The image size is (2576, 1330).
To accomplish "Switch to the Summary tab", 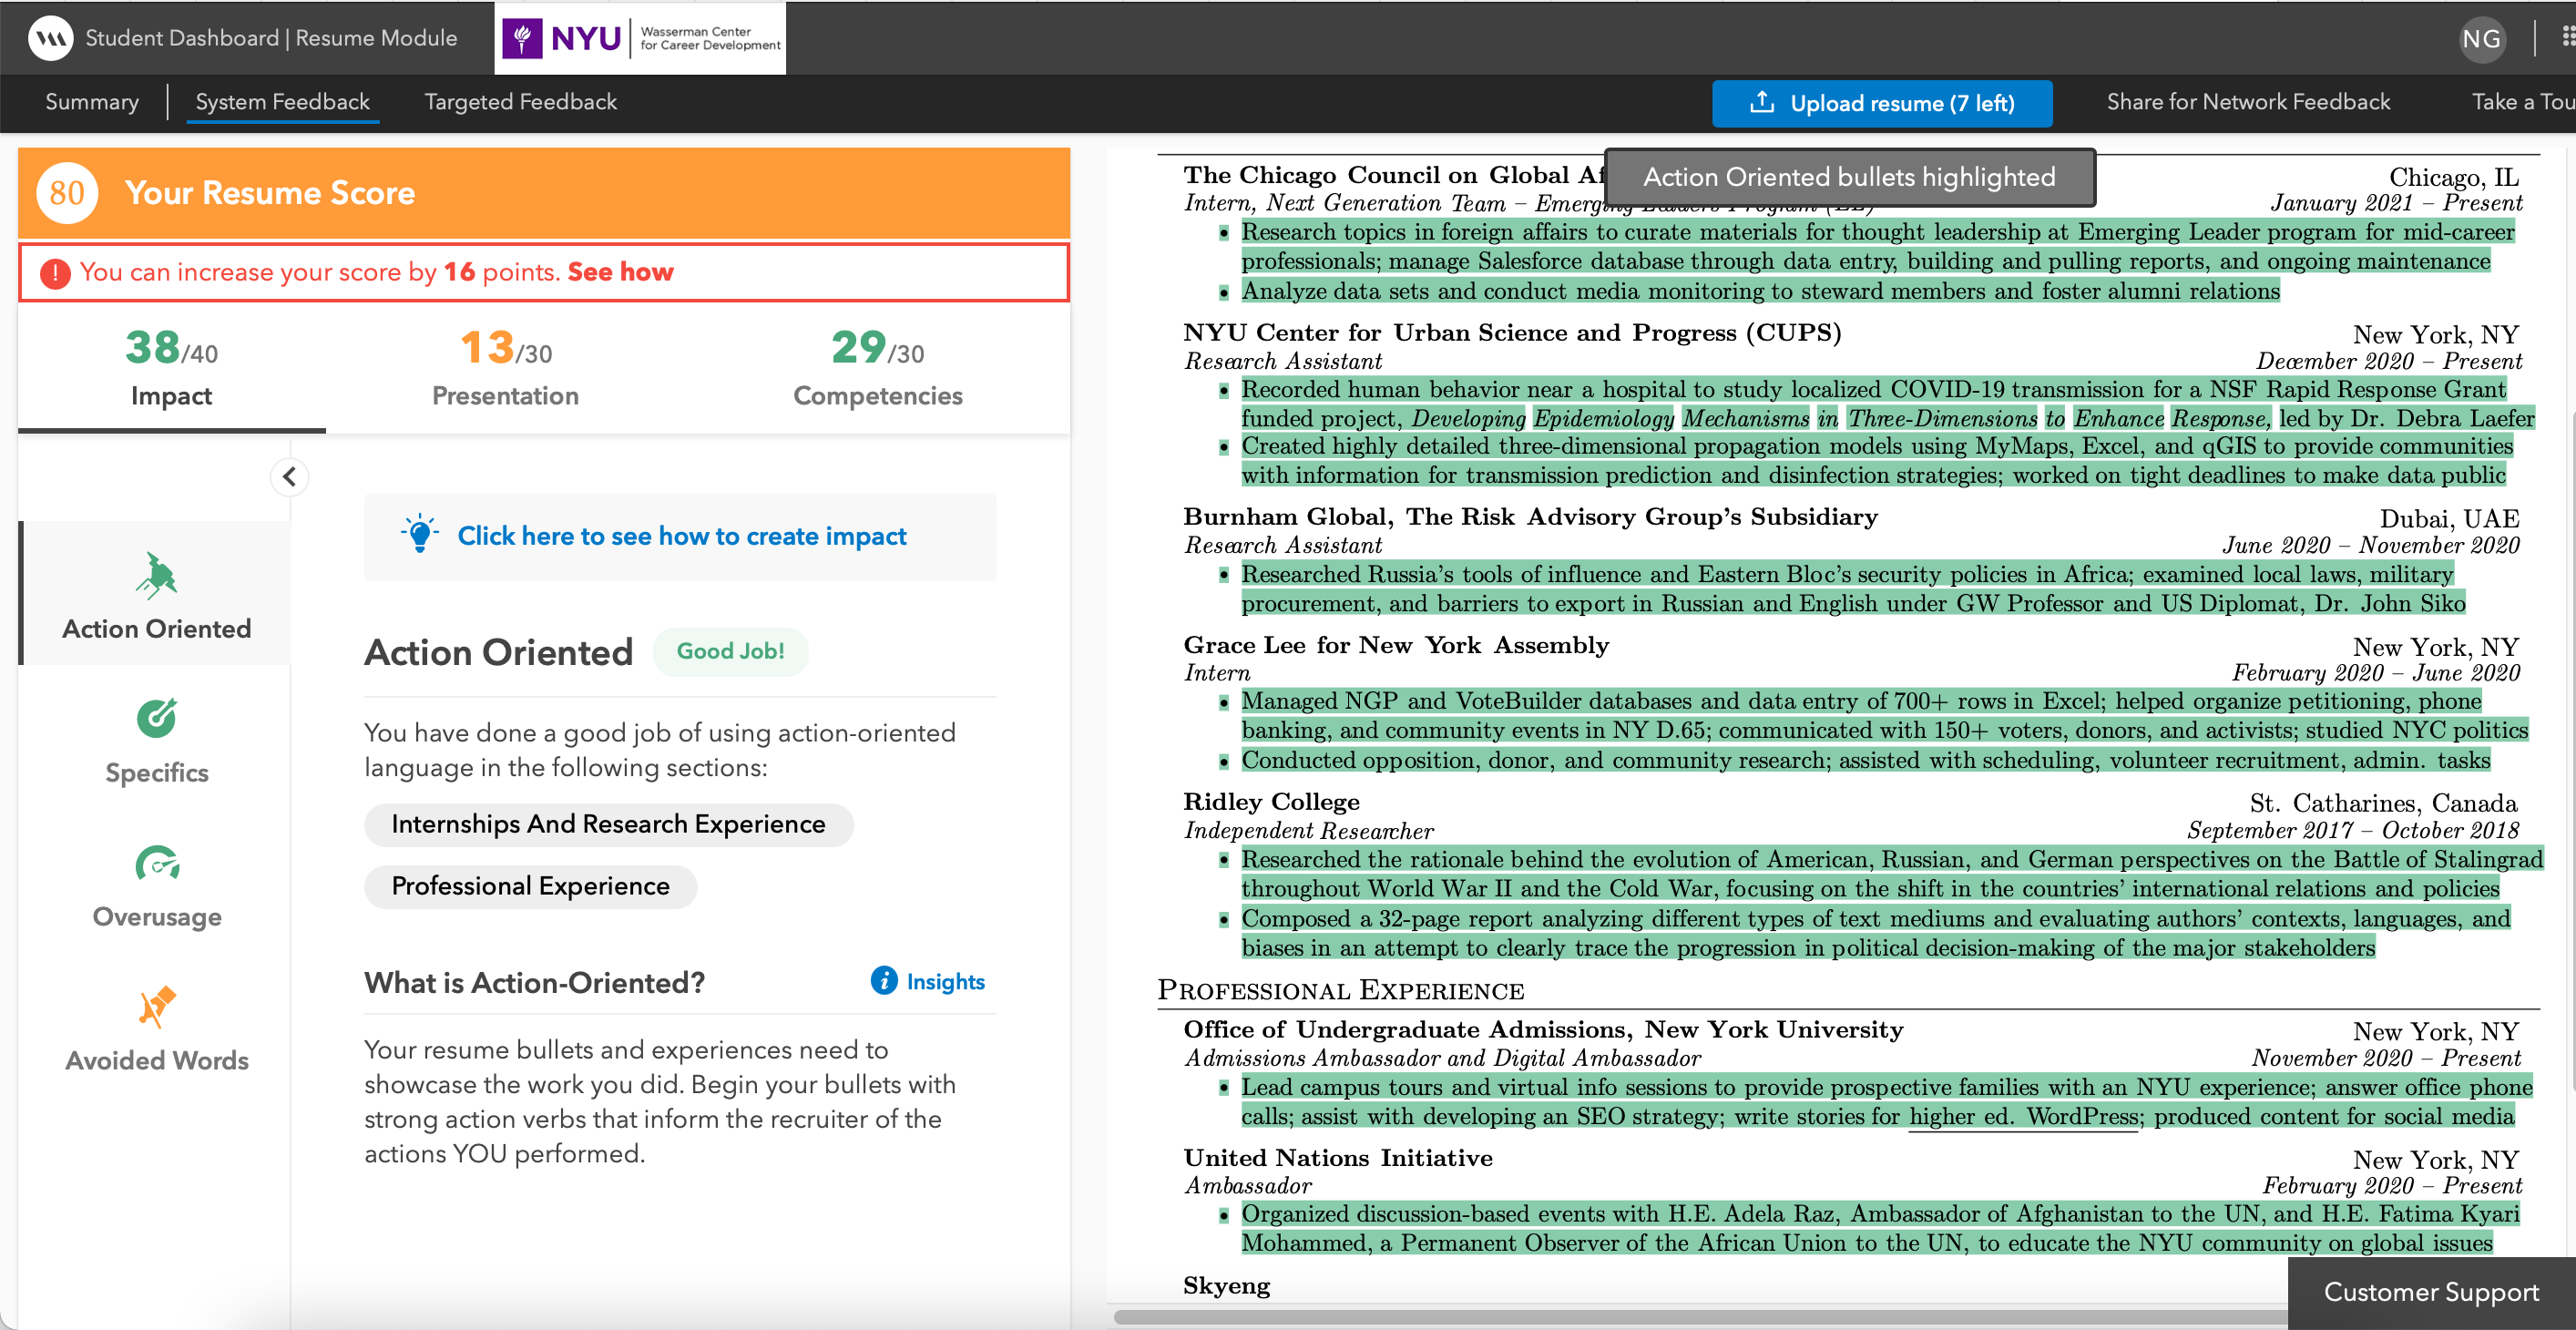I will [92, 102].
